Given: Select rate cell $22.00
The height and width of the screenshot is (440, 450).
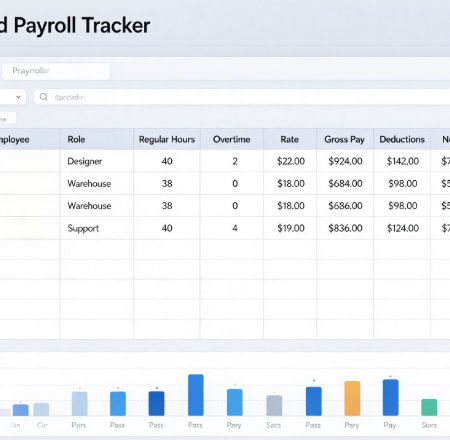Looking at the screenshot, I should tap(290, 161).
